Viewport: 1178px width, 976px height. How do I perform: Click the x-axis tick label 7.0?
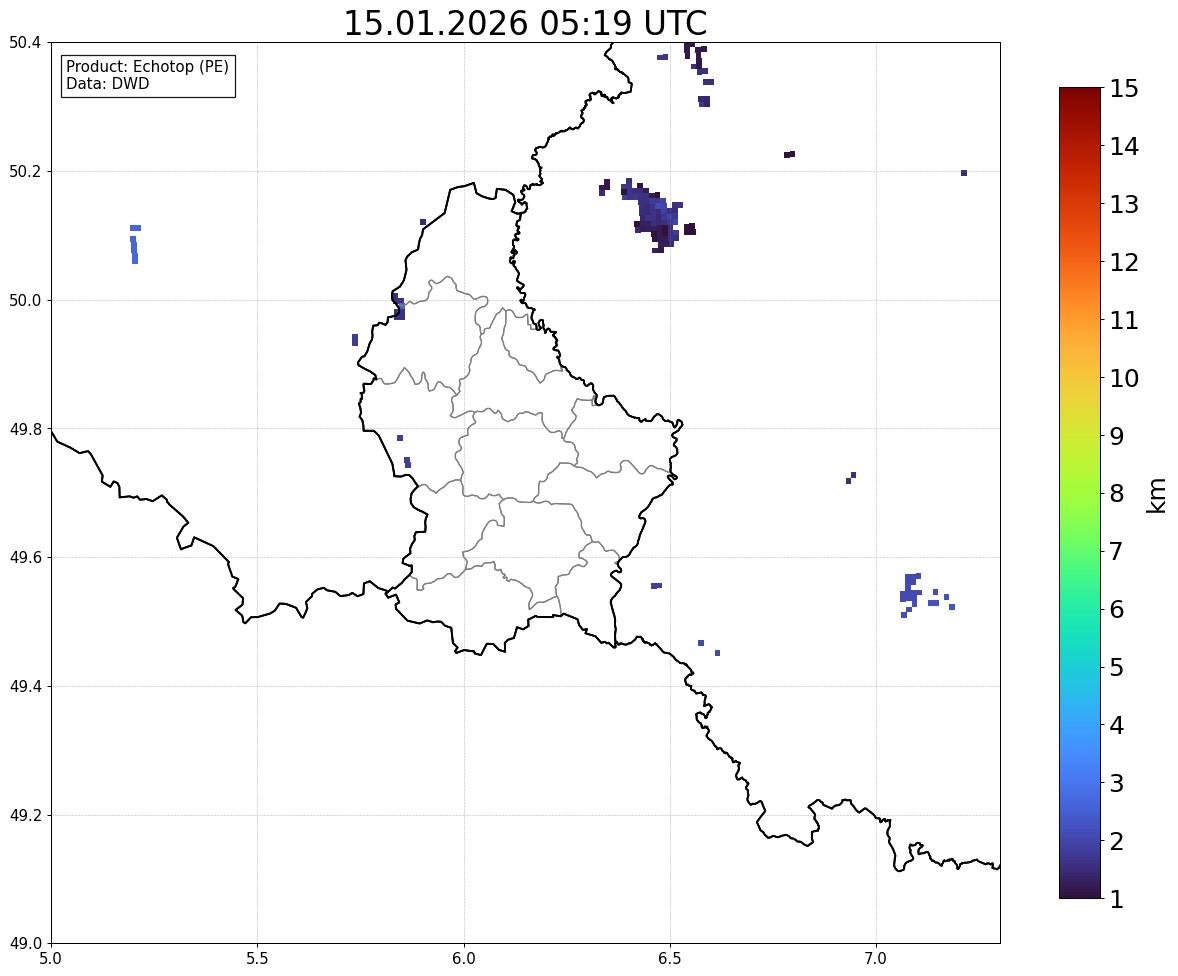click(x=877, y=959)
